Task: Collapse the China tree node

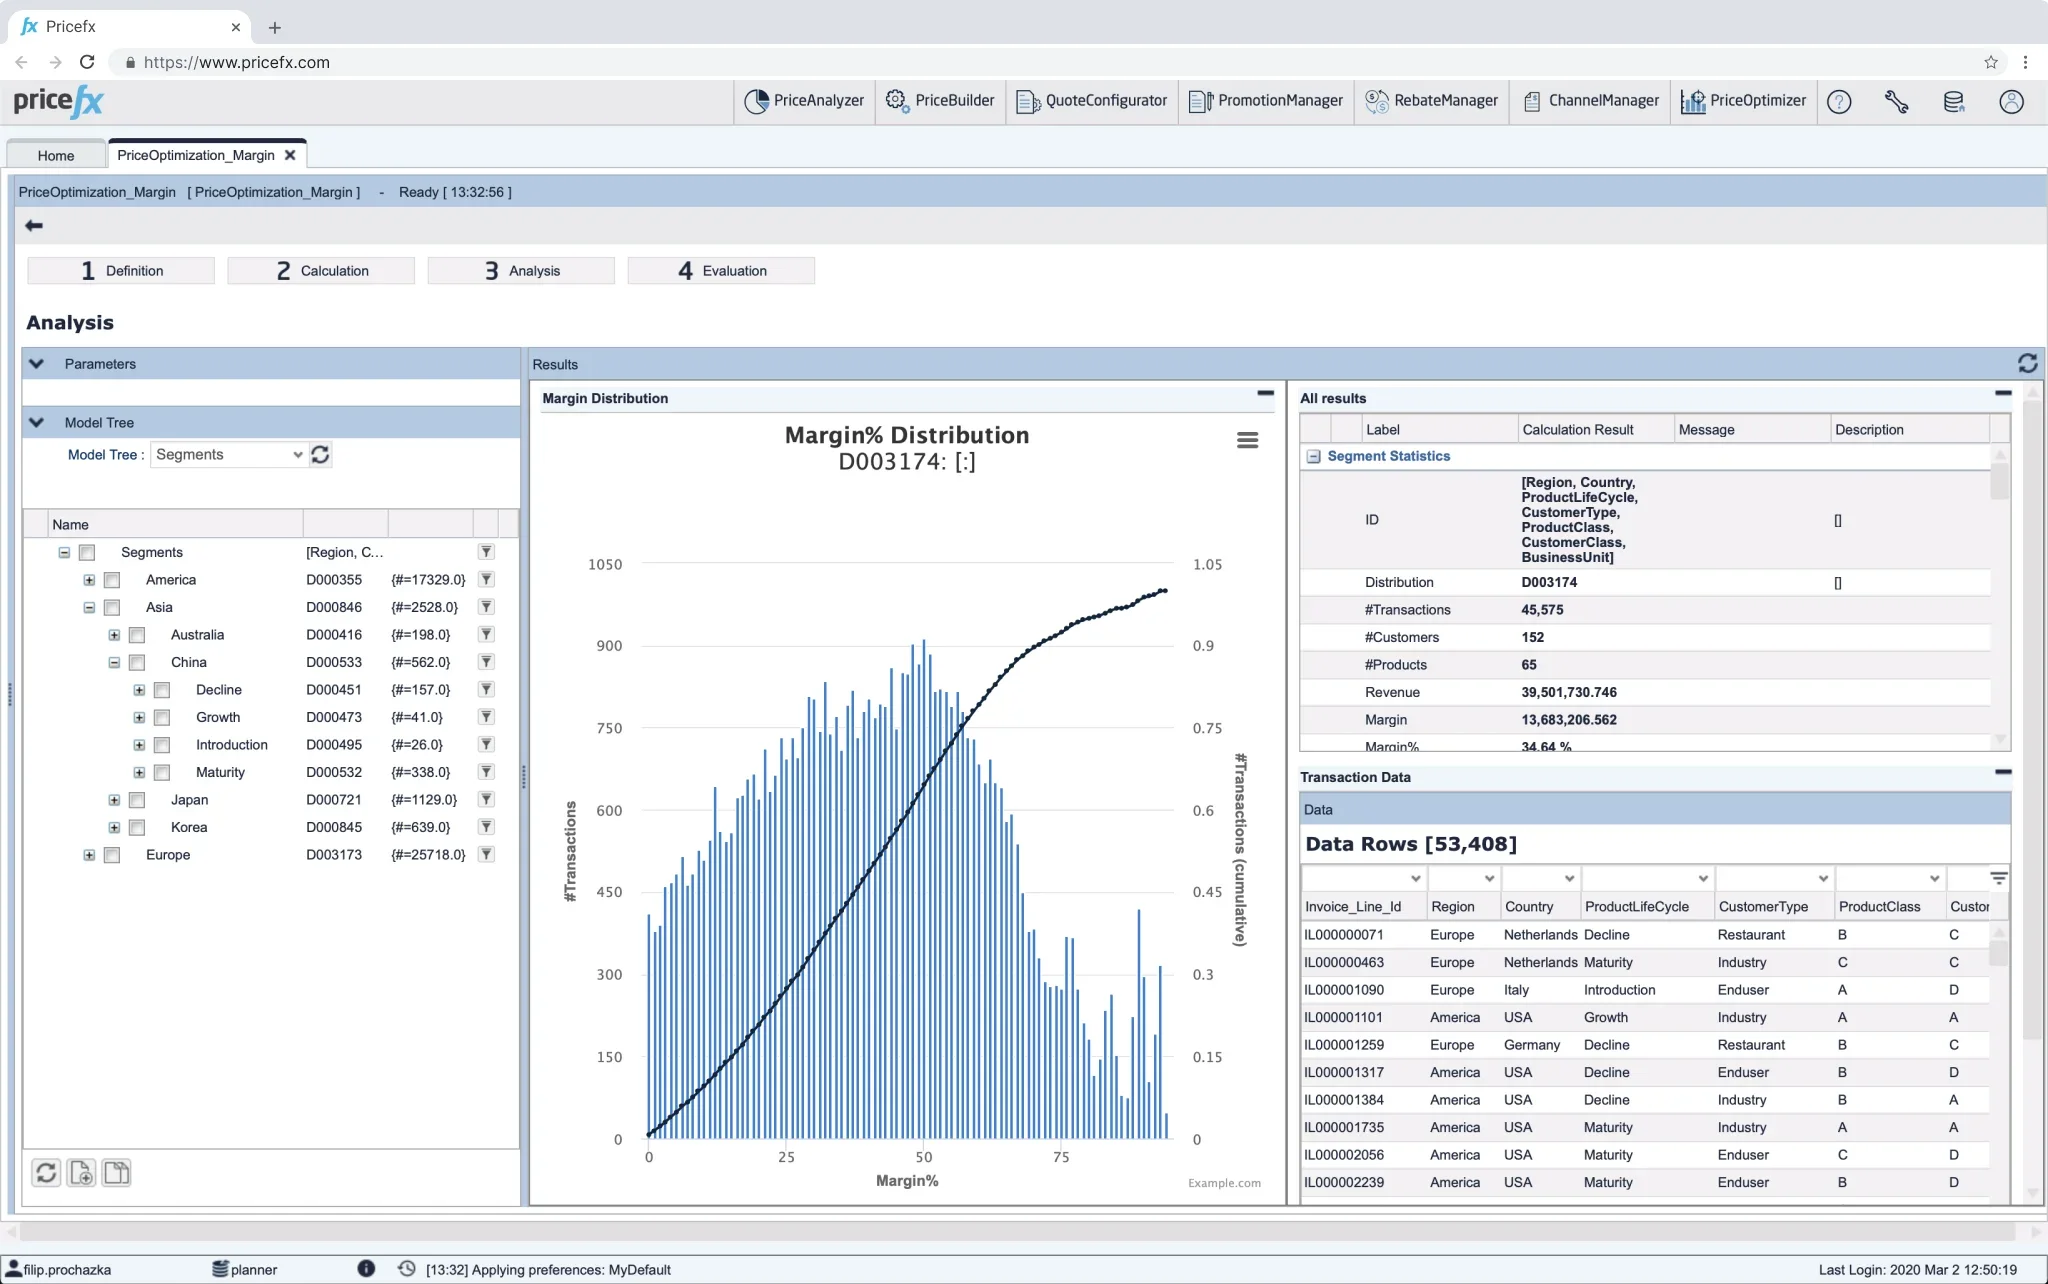Action: point(114,663)
